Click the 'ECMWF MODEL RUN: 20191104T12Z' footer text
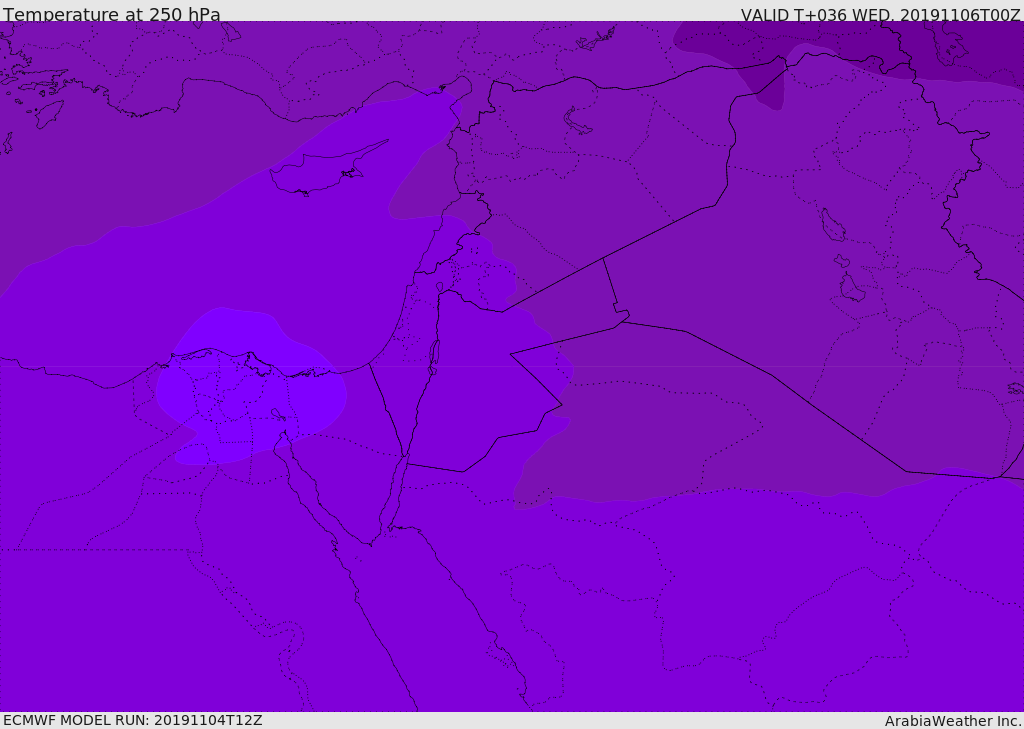The image size is (1024, 729). tap(133, 720)
